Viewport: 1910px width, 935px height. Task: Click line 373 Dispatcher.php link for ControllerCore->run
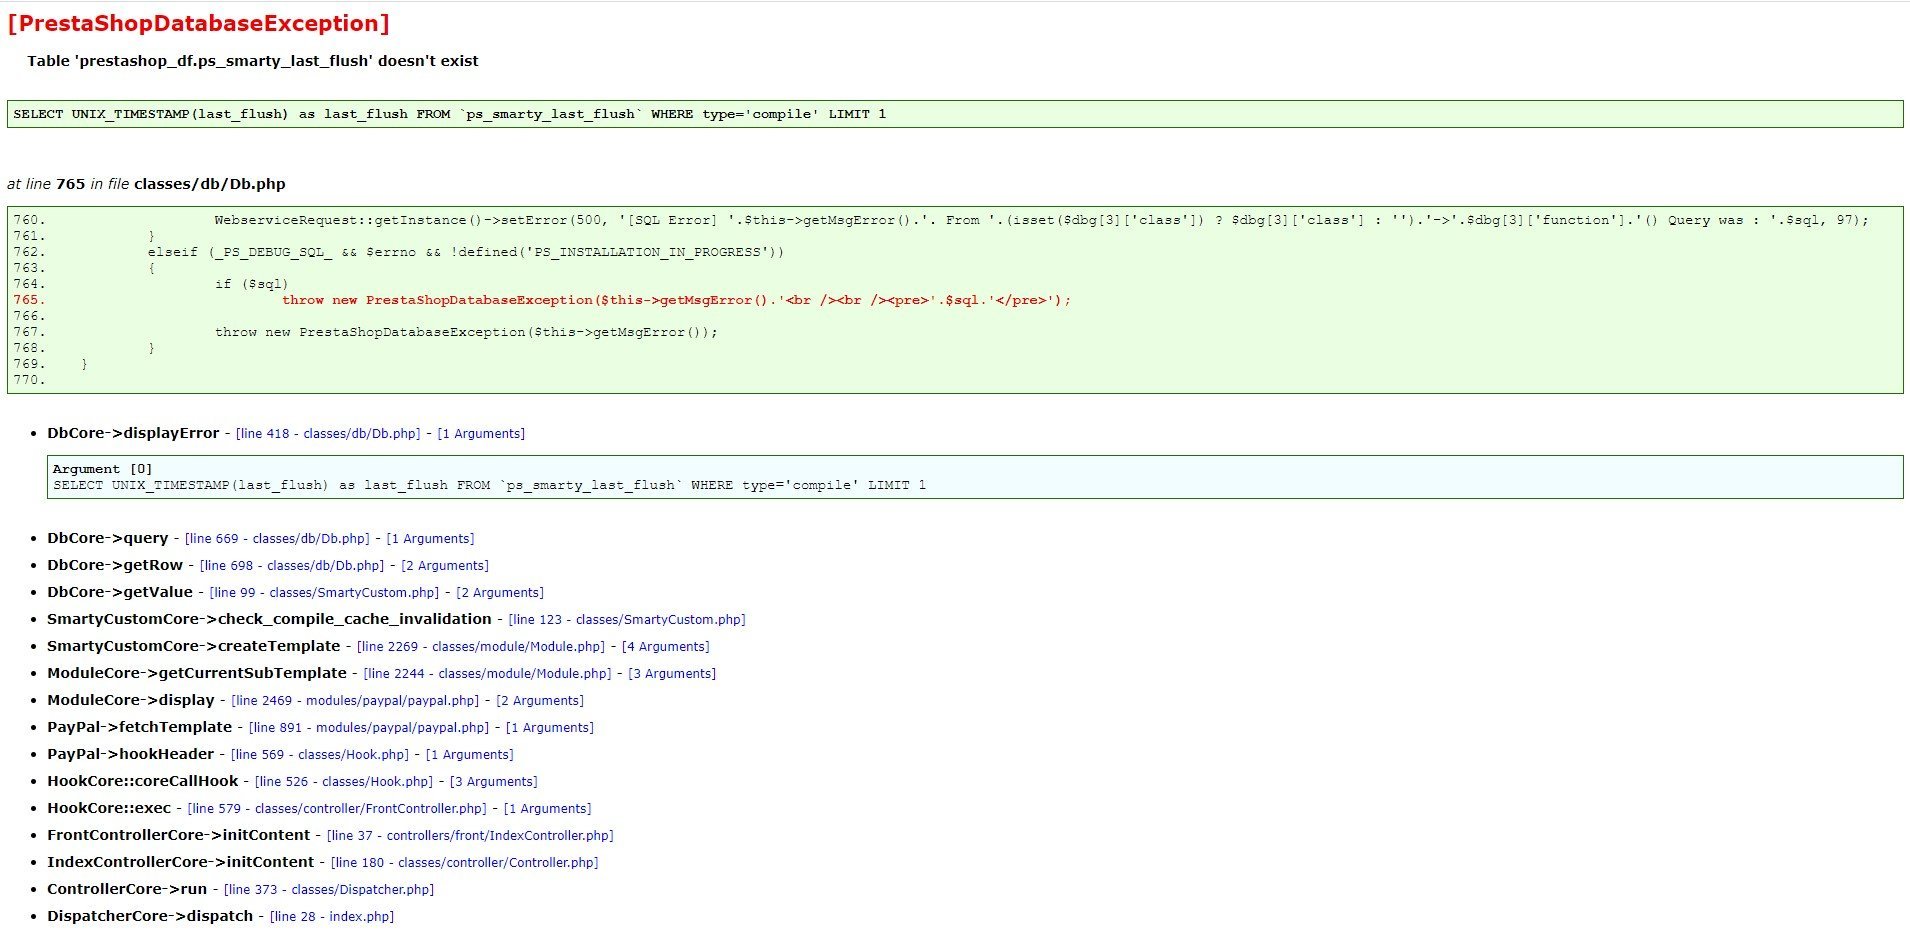(x=329, y=890)
